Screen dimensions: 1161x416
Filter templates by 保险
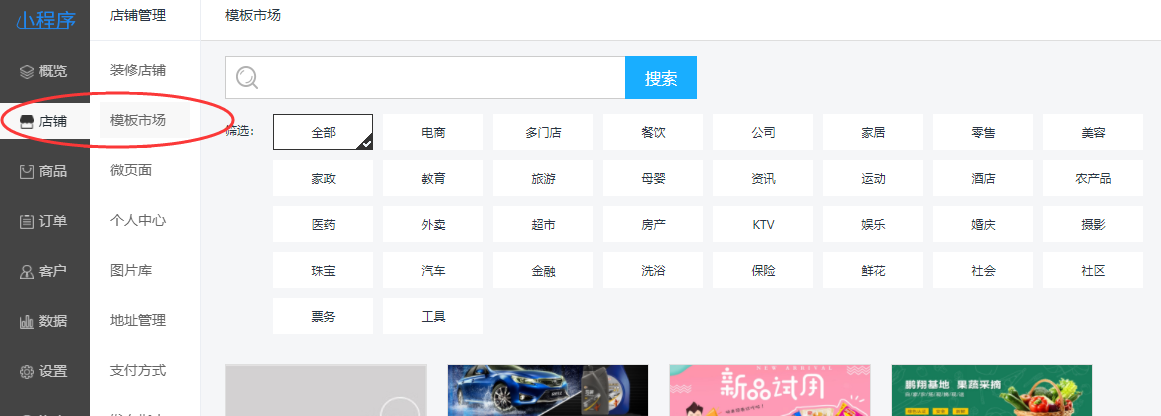tap(763, 270)
